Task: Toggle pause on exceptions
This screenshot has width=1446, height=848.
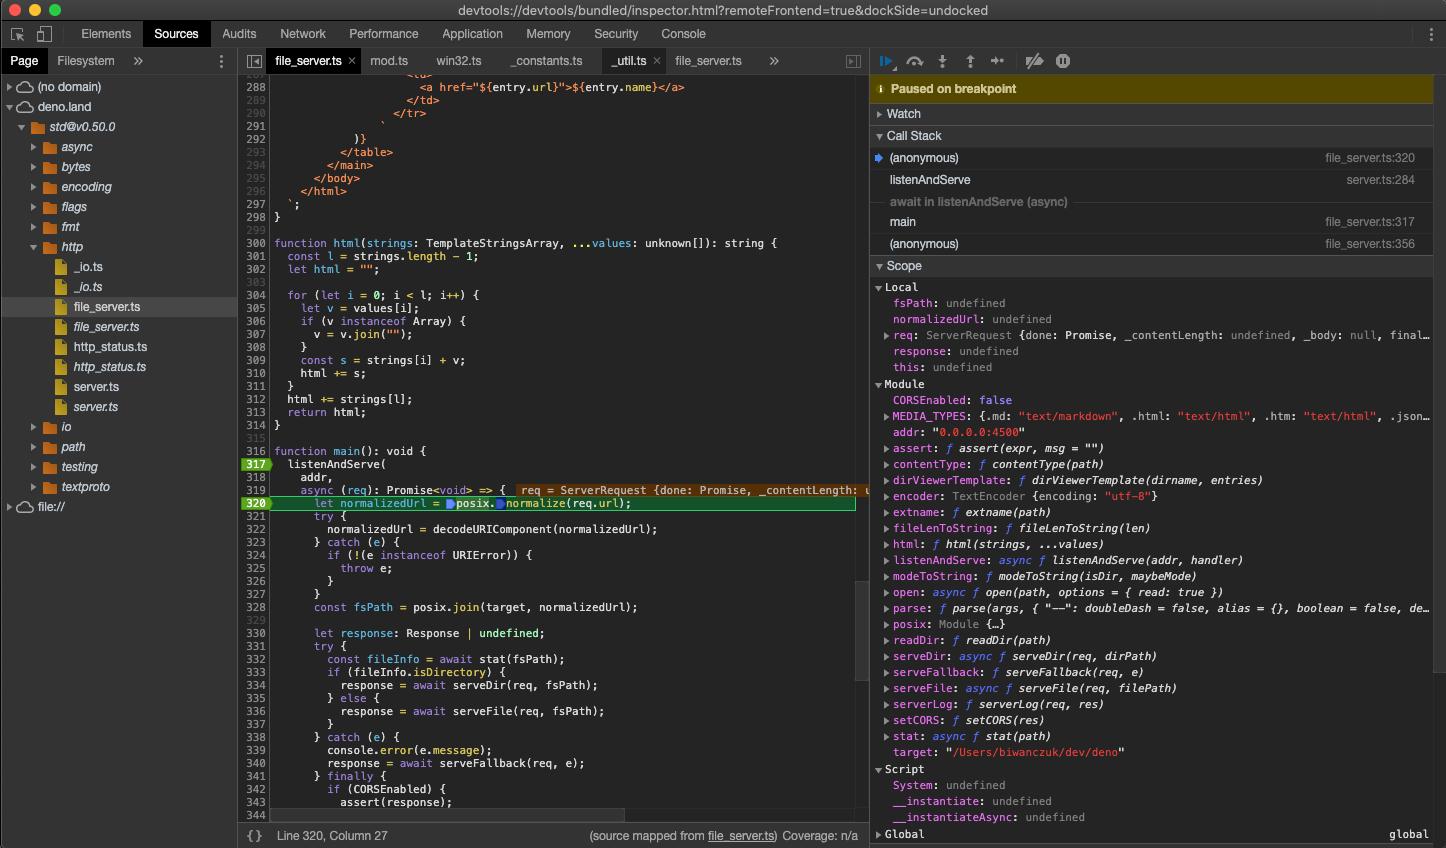Action: [1063, 61]
